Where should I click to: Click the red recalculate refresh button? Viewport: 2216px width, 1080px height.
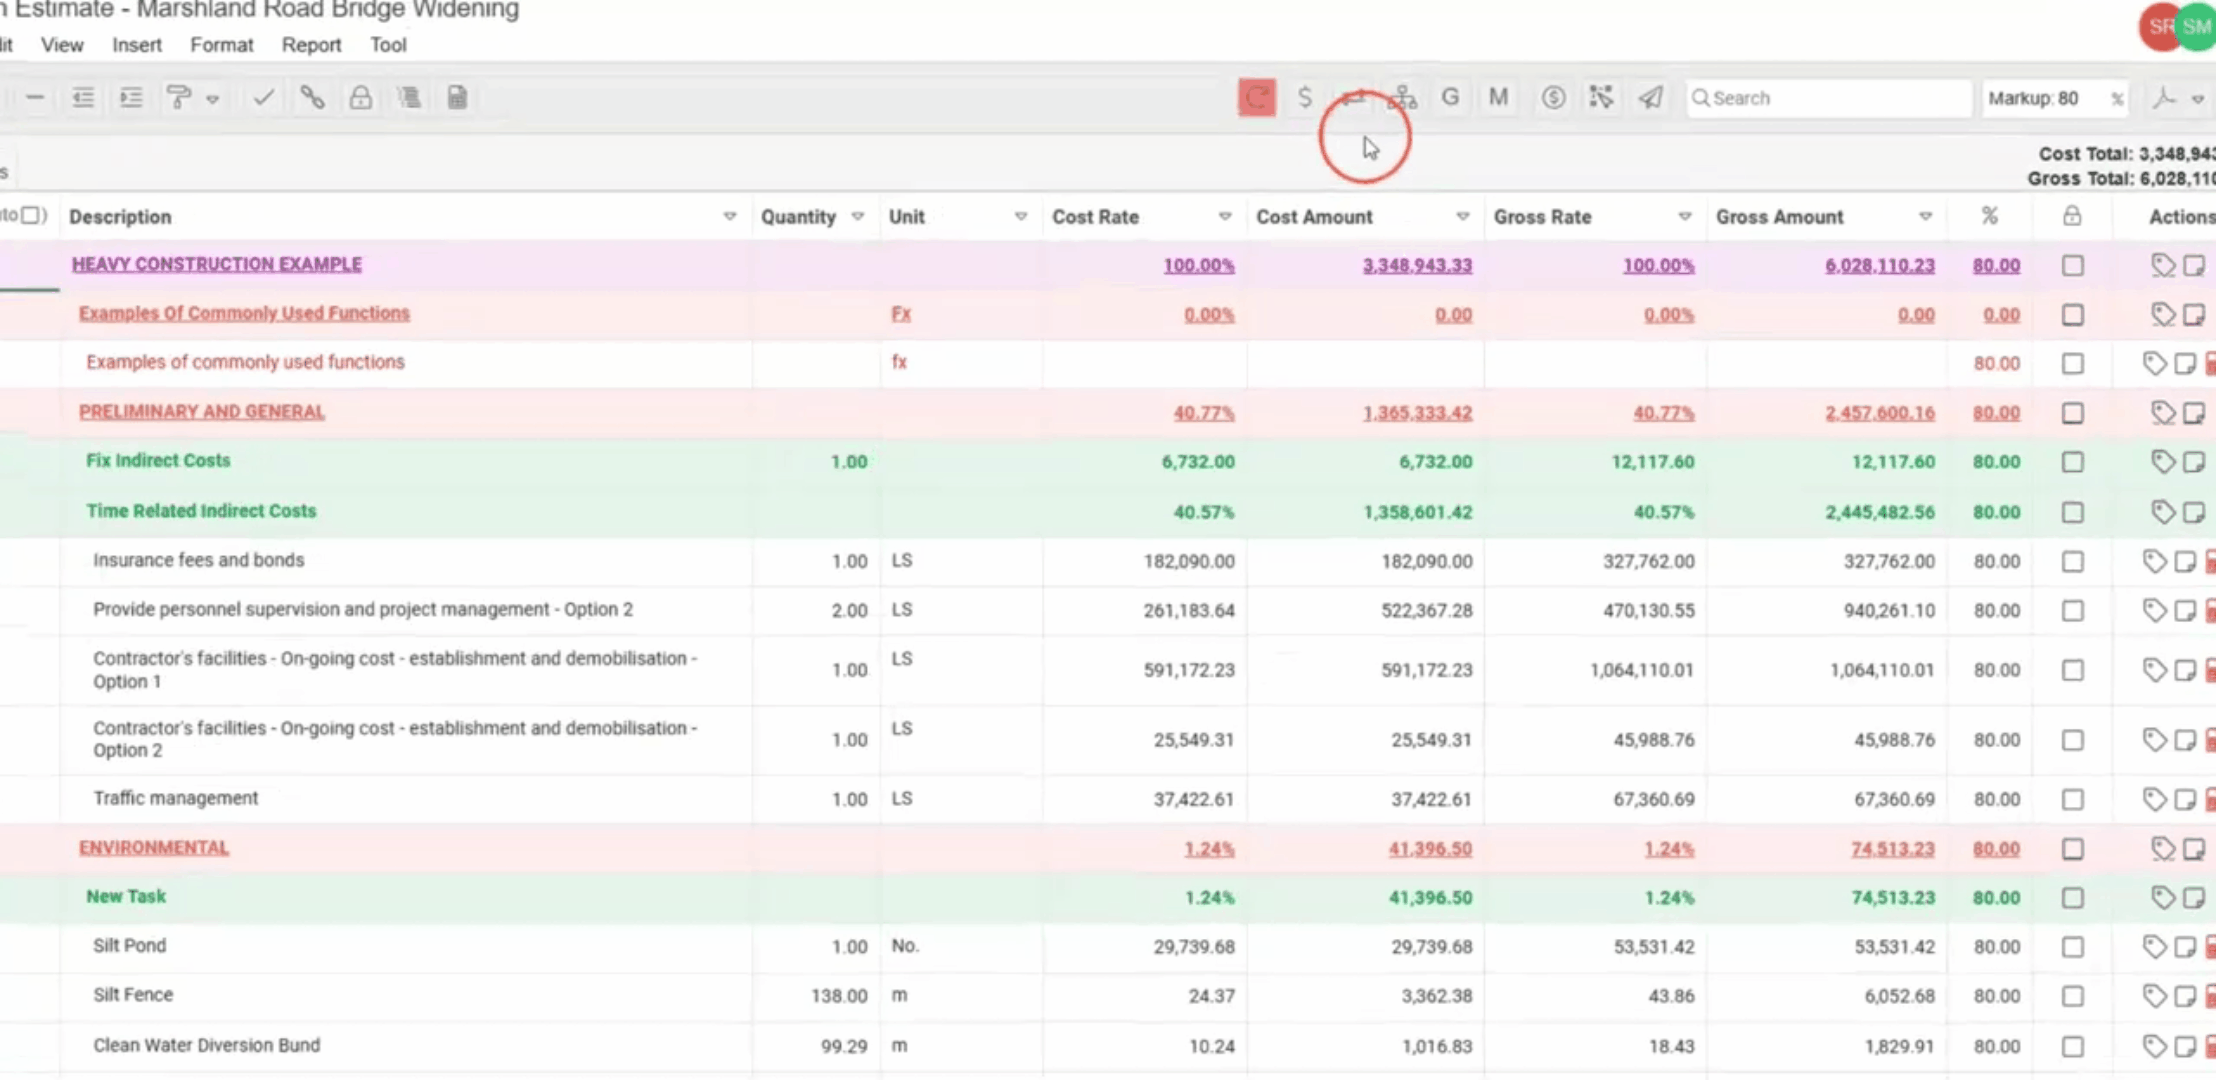[1256, 98]
